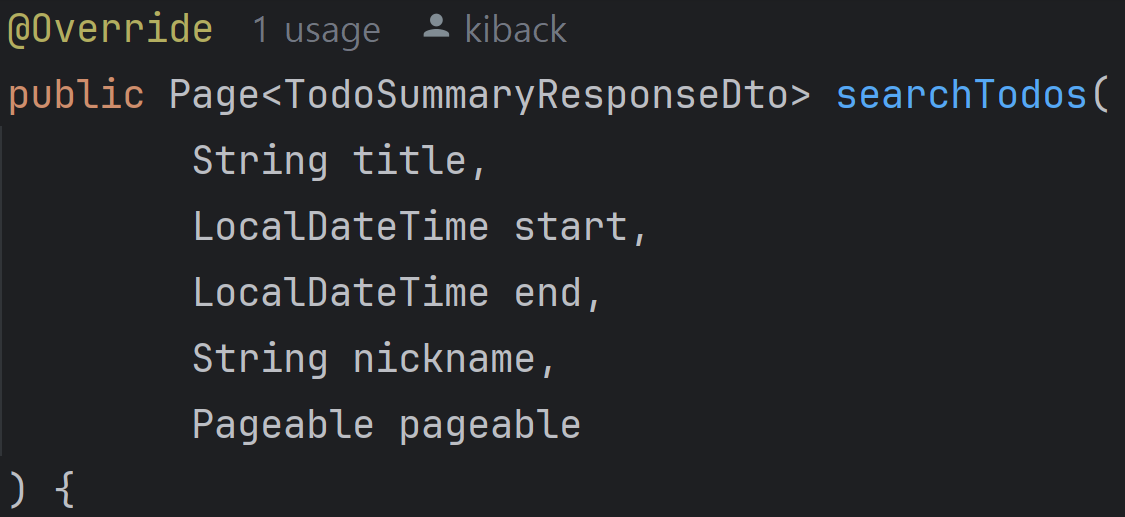Click the opening curly brace
The width and height of the screenshot is (1125, 517).
65,491
